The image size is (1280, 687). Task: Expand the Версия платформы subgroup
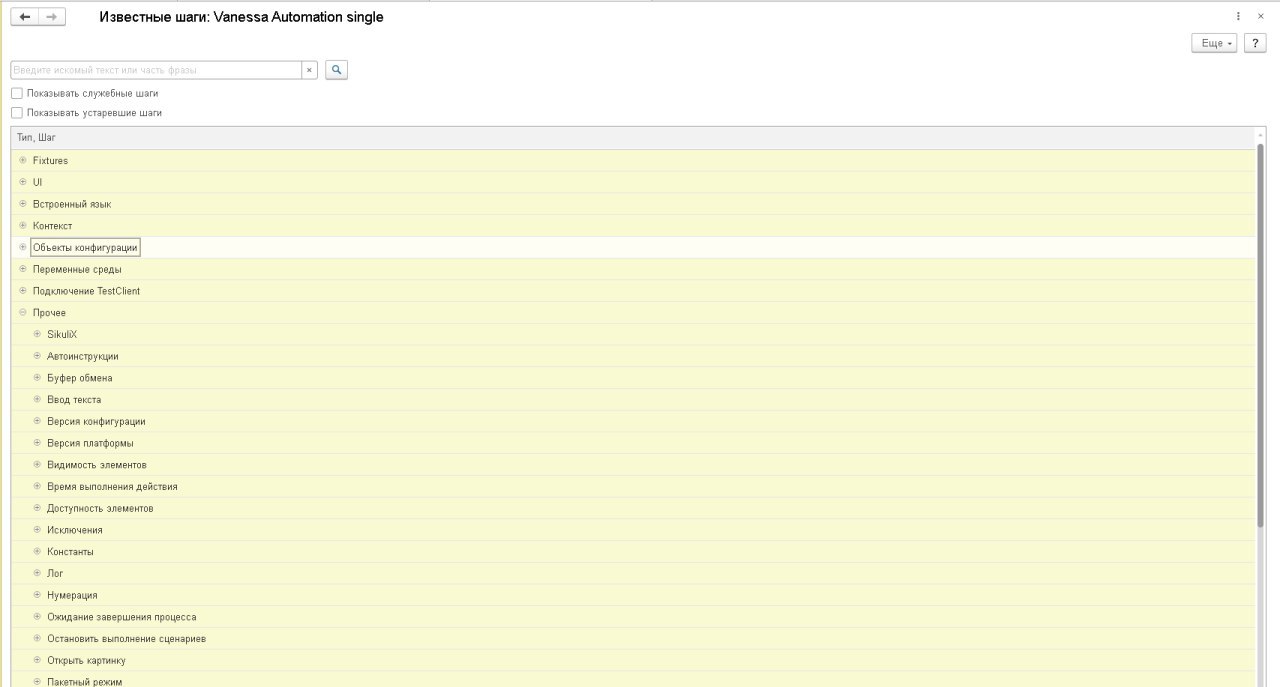coord(38,443)
